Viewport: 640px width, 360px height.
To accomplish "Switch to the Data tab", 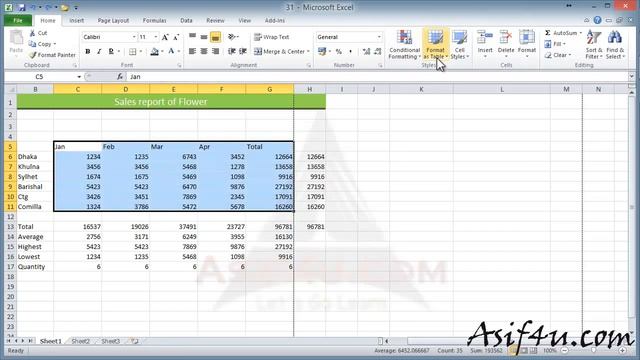I will 186,20.
